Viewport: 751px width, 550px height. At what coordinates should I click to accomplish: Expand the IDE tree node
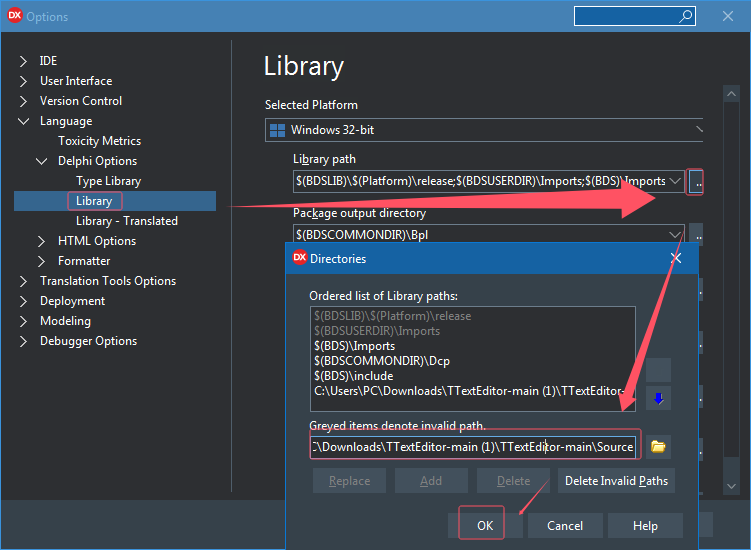tap(23, 61)
